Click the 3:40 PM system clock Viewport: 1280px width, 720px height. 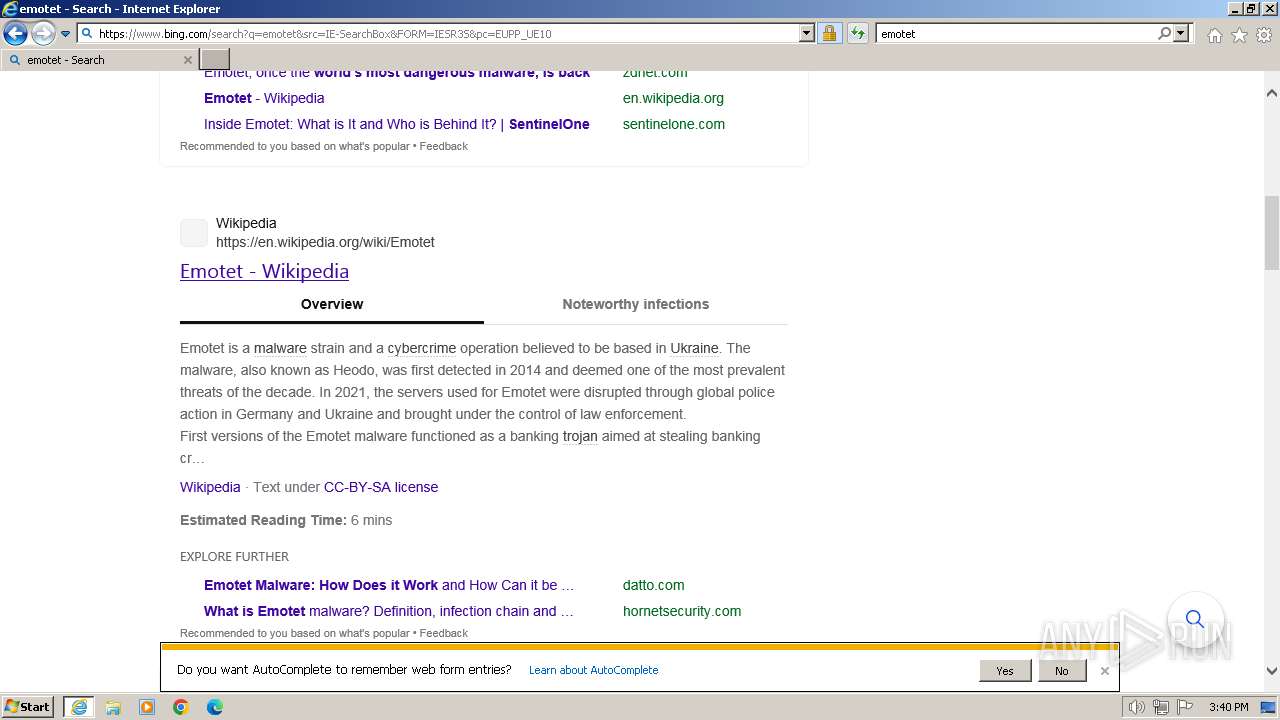pyautogui.click(x=1228, y=707)
